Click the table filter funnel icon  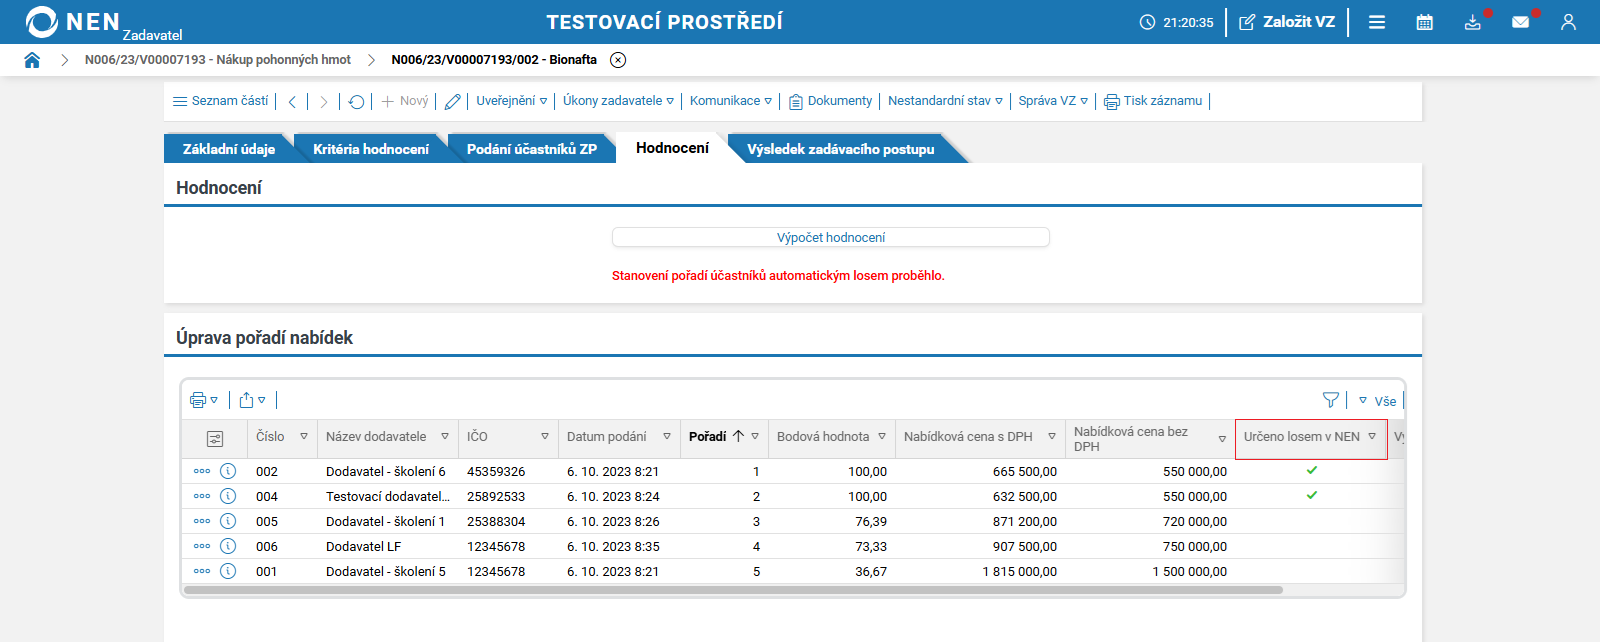click(1330, 400)
